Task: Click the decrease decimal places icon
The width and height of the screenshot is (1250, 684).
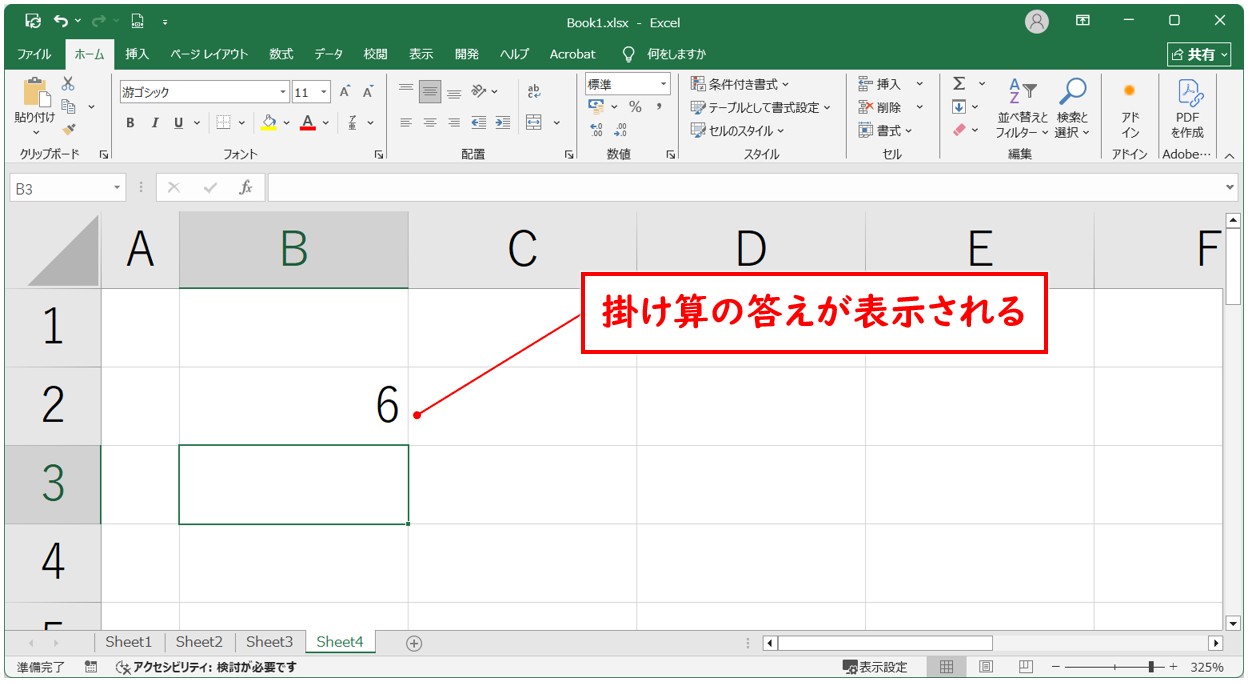Action: coord(620,130)
